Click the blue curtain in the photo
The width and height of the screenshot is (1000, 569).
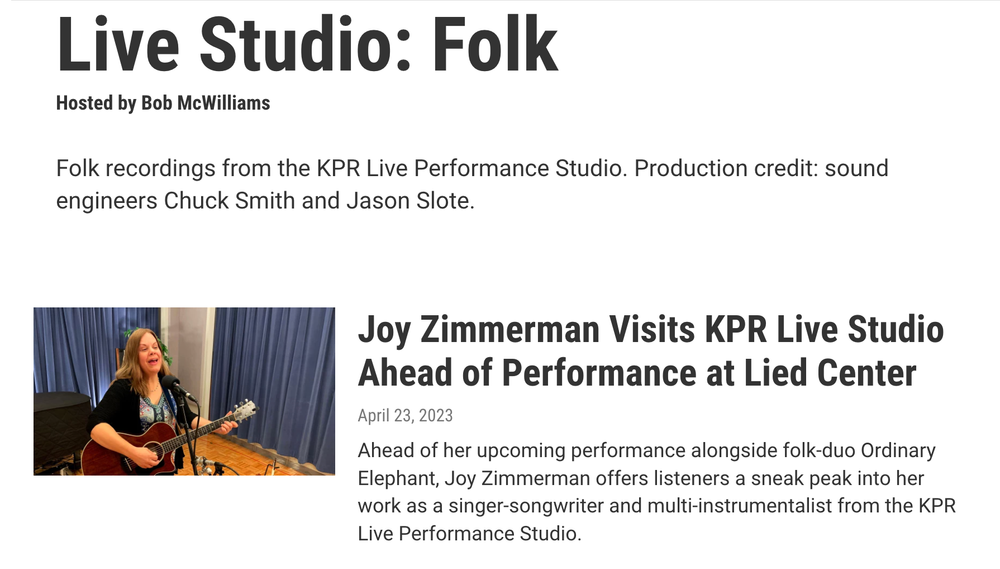coord(275,370)
